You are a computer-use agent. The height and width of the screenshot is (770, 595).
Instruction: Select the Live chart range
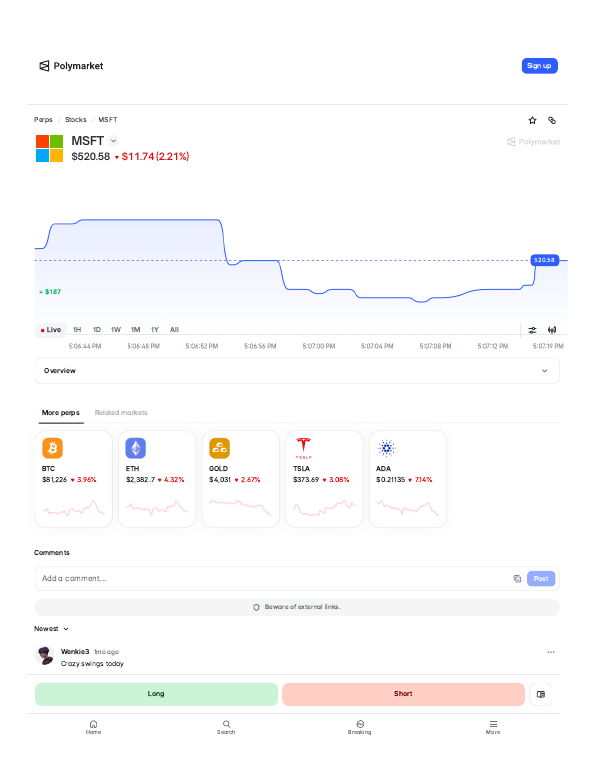coord(51,330)
